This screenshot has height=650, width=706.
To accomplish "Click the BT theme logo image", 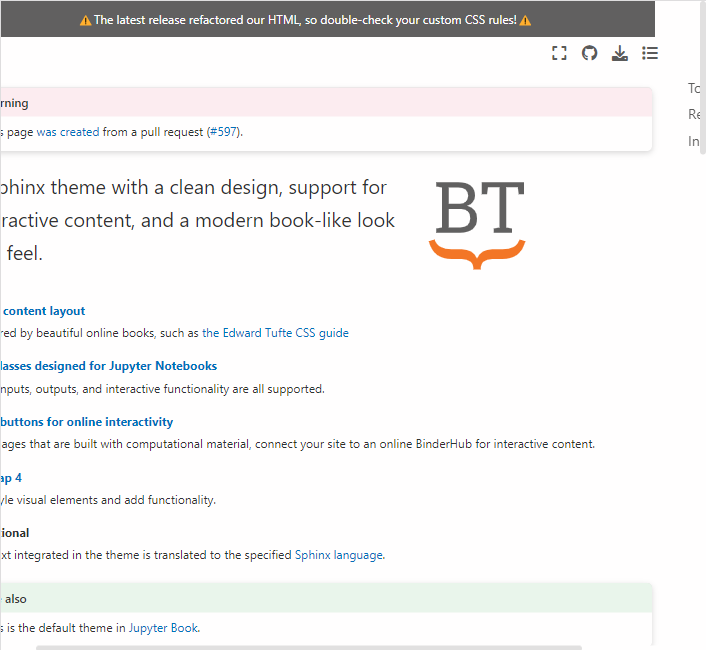I will [477, 225].
